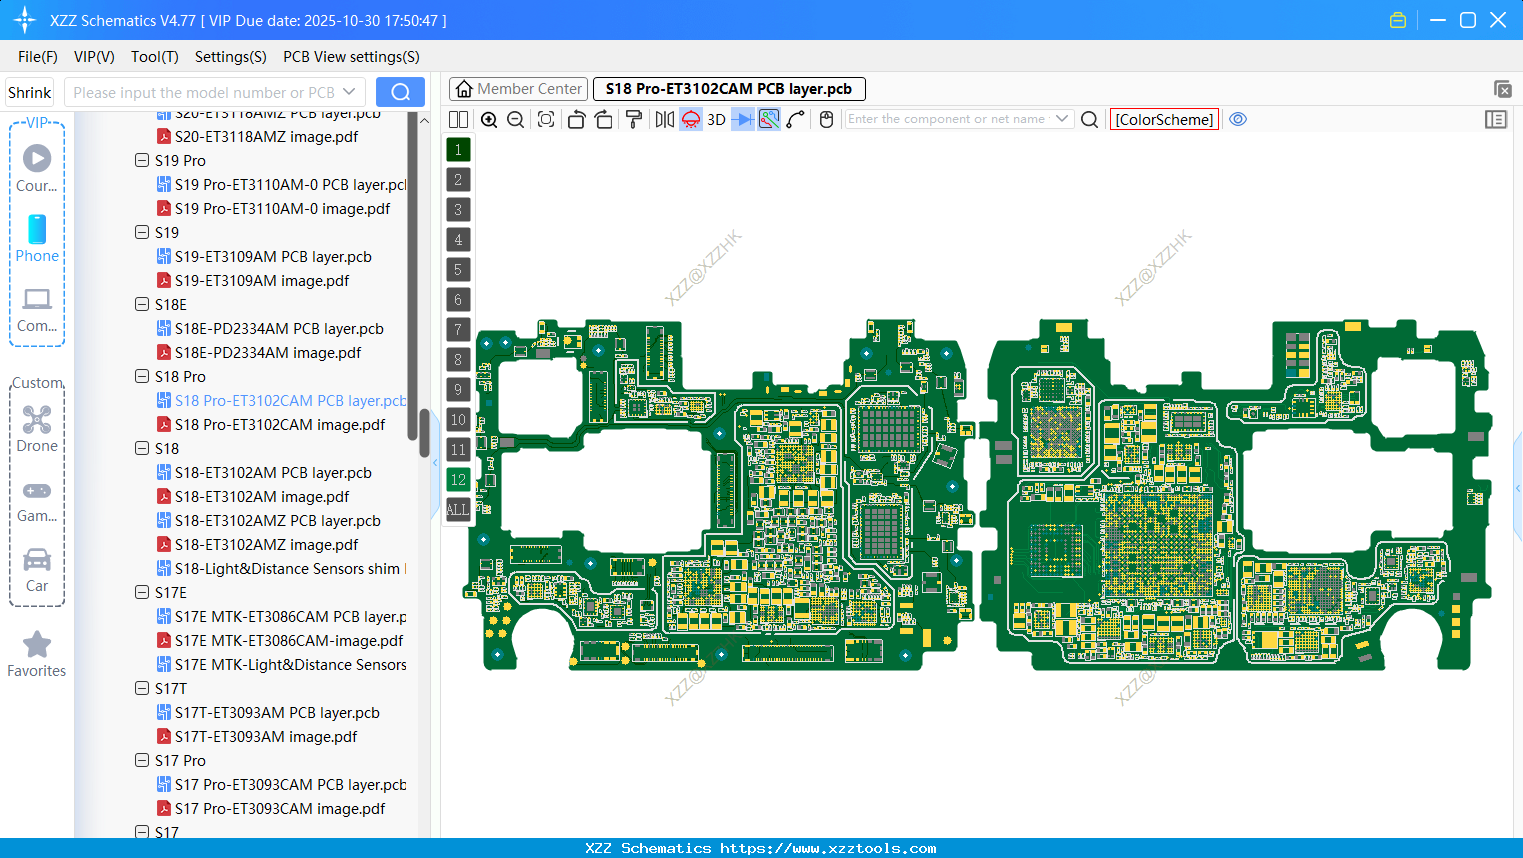Click the mouse settings icon on toolbar
The width and height of the screenshot is (1523, 858).
click(x=825, y=119)
